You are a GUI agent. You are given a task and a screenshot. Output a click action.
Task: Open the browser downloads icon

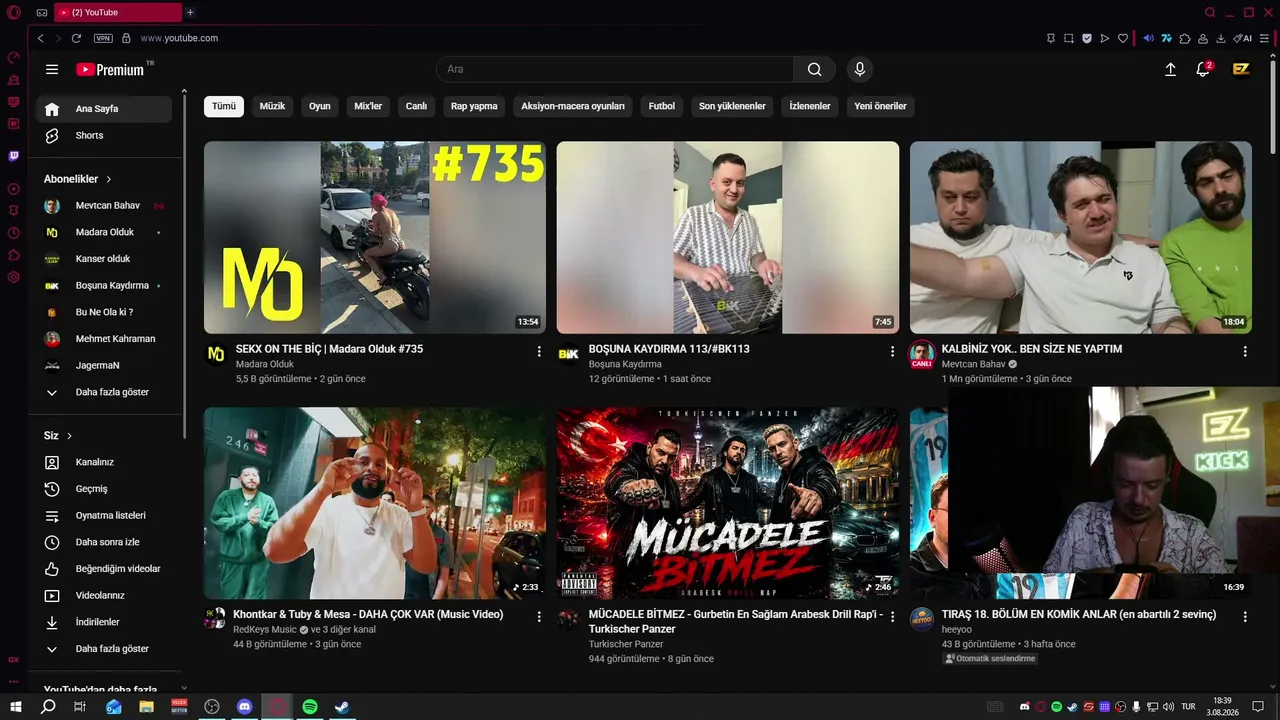[x=1221, y=38]
